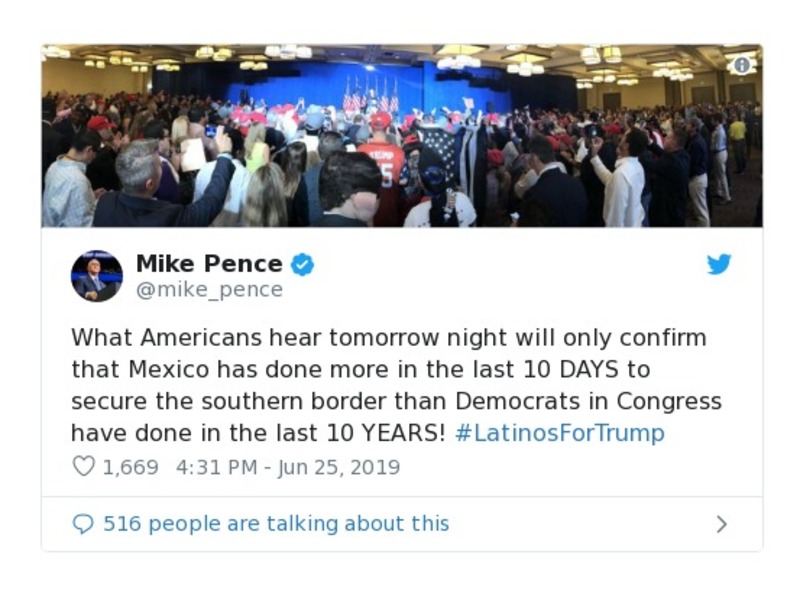Viewport: 800px width, 590px height.
Task: Open Twitter via the bird logo icon
Action: [x=719, y=265]
